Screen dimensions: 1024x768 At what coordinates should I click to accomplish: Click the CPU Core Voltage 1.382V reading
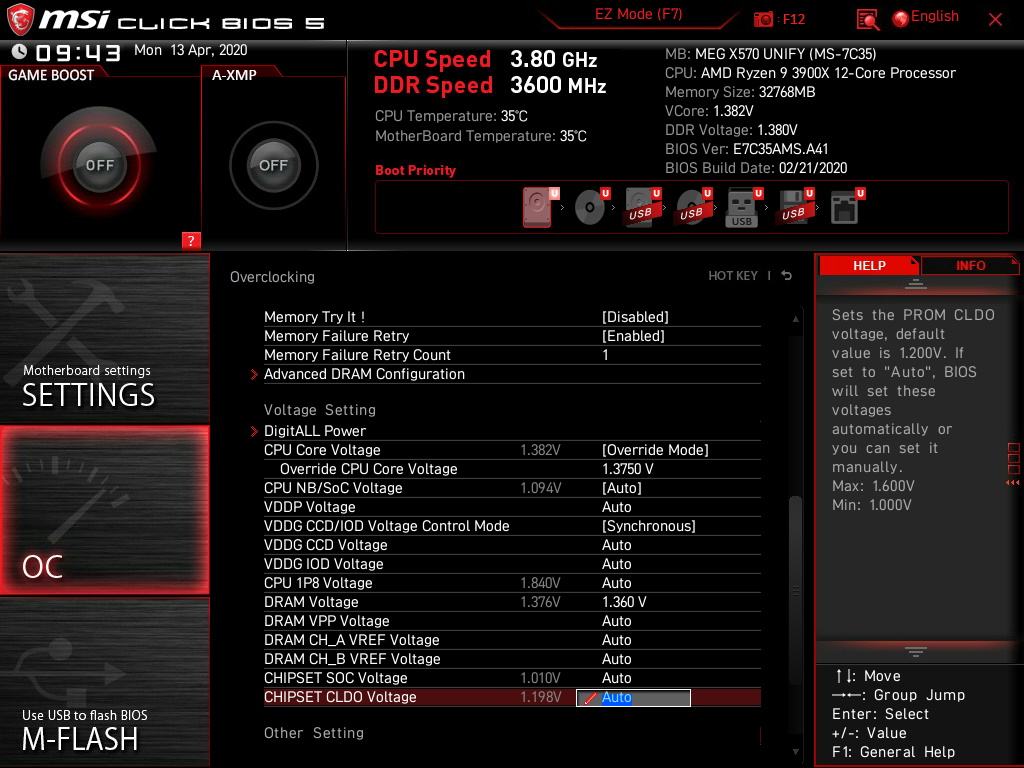click(x=540, y=450)
